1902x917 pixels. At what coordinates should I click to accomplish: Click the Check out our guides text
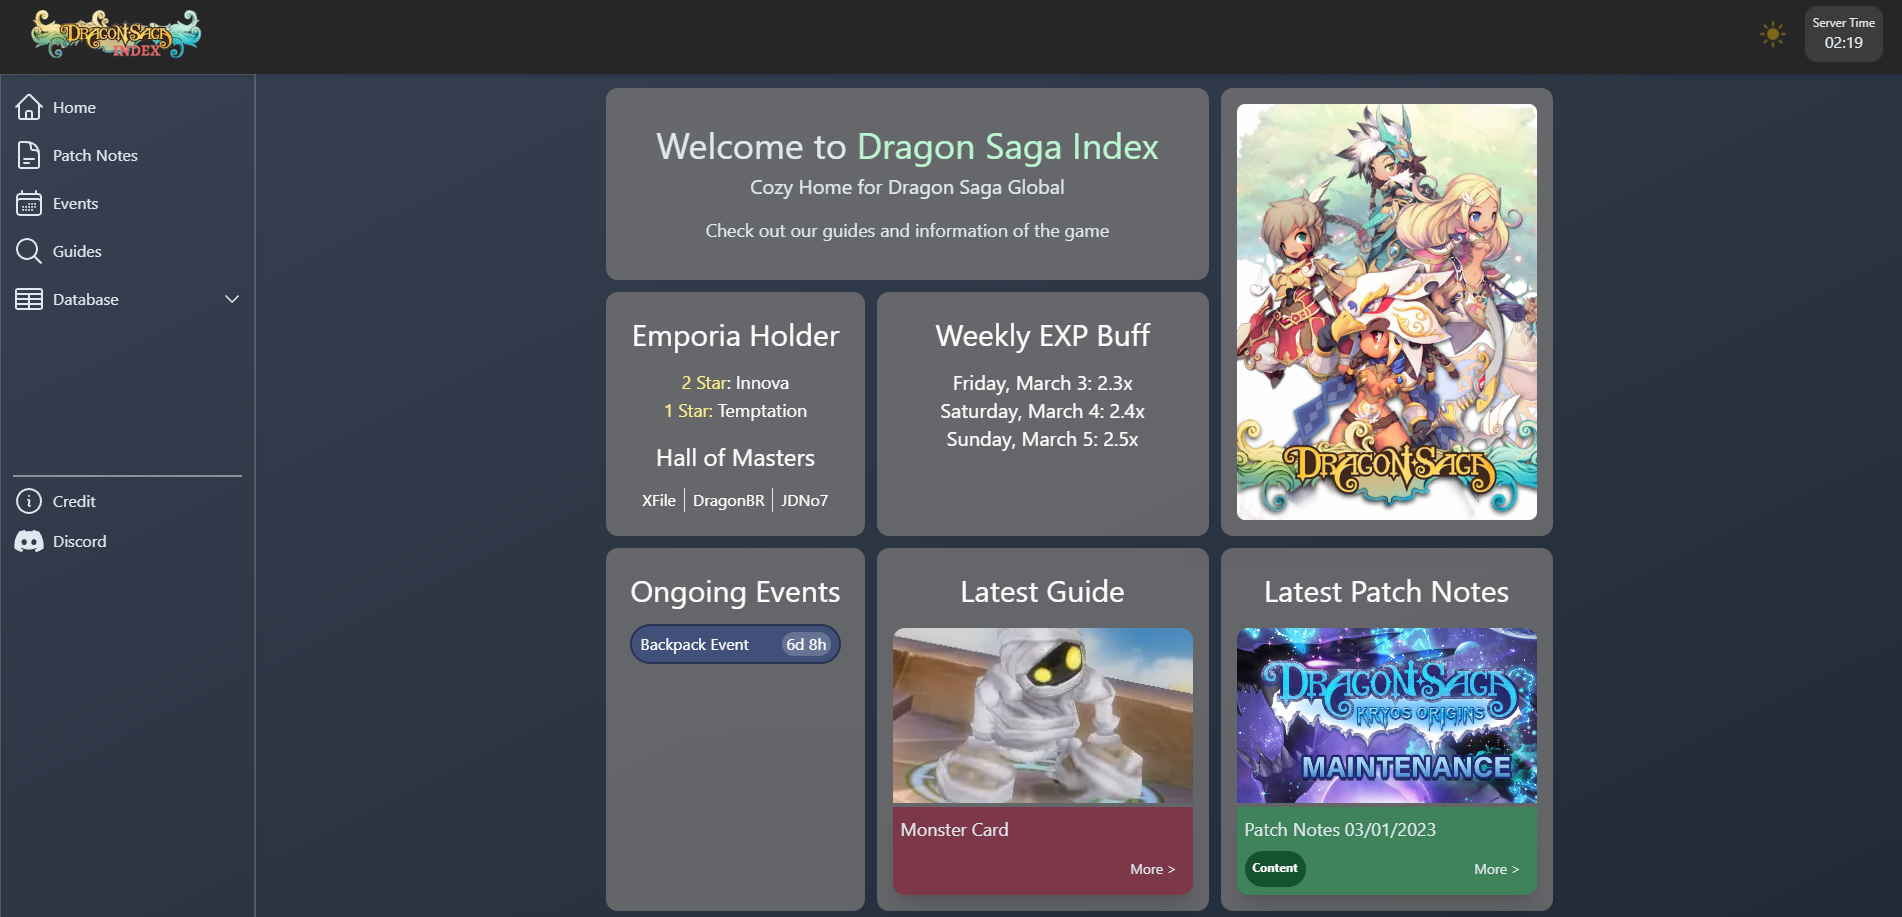click(907, 231)
